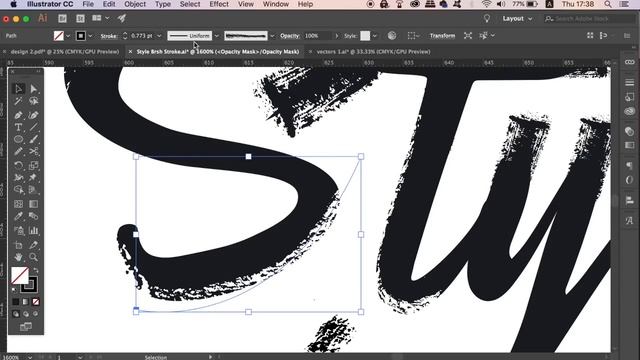The image size is (640, 360).
Task: Open stroke color dropdown in control bar
Action: pos(90,36)
